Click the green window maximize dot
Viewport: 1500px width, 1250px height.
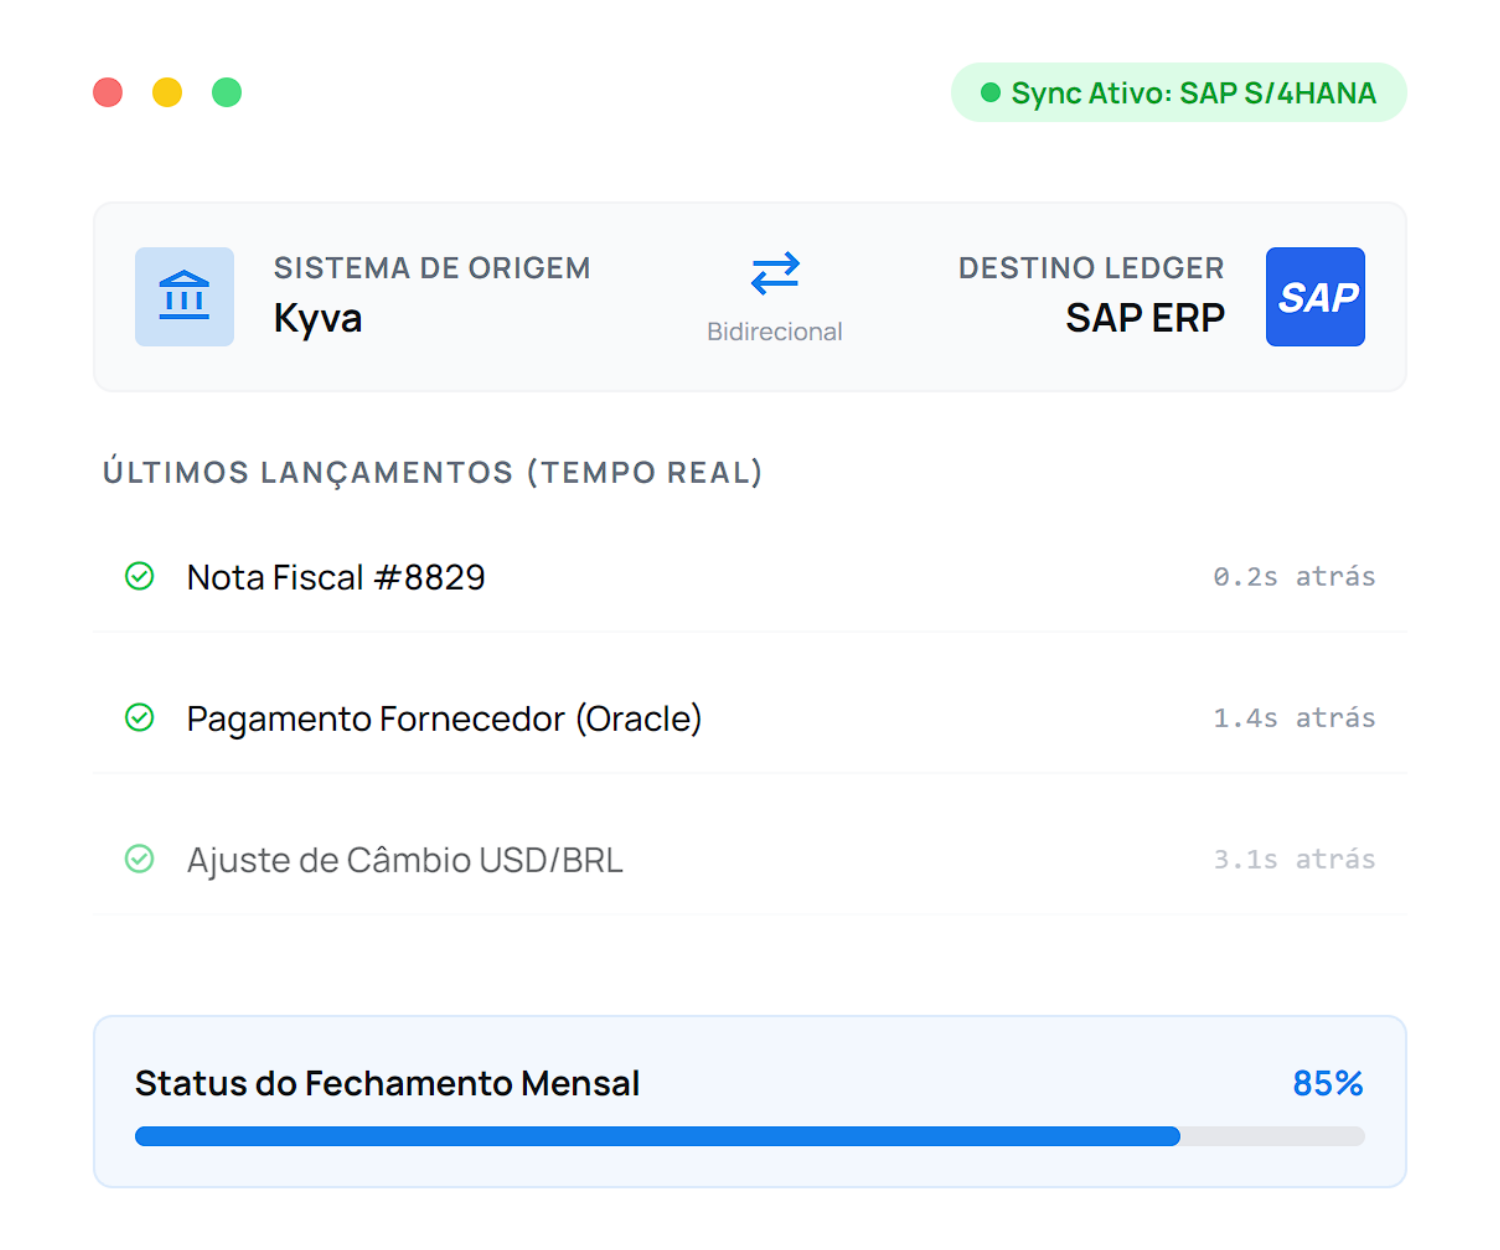[x=227, y=92]
